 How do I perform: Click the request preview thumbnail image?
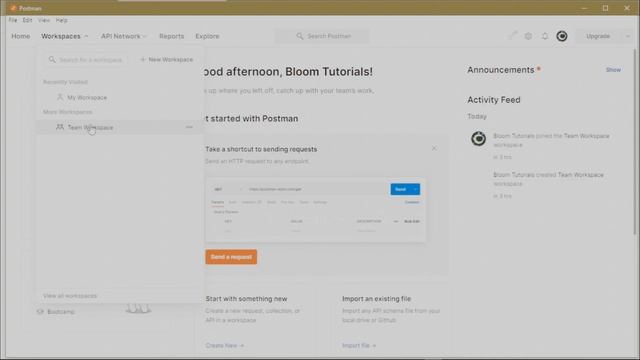click(315, 210)
